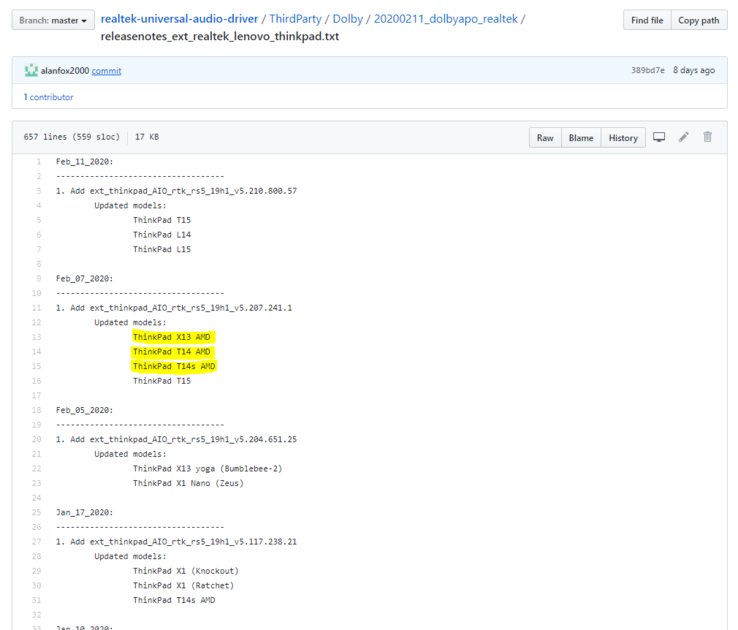Screen dimensions: 738x630
Task: Click 'Updated models:' on line 28
Action: [130, 556]
